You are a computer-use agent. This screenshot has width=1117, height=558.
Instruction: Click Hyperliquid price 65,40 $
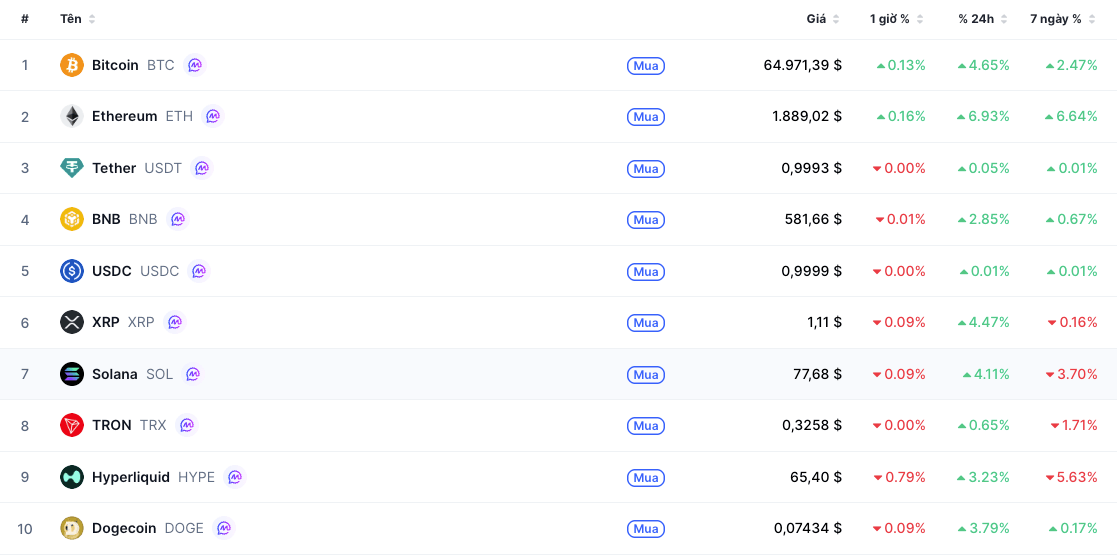click(x=816, y=477)
